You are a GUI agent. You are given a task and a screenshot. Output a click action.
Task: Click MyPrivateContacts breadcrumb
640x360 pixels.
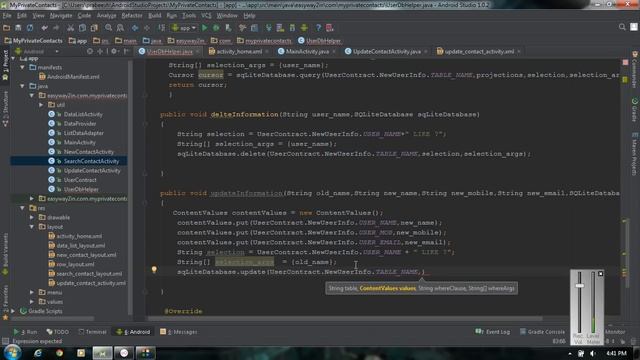tap(33, 41)
